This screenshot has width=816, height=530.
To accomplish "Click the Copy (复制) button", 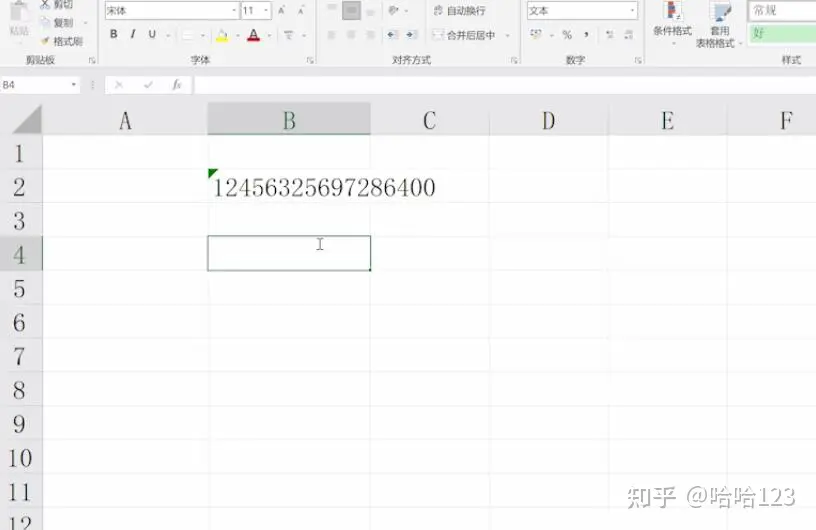I will point(57,23).
